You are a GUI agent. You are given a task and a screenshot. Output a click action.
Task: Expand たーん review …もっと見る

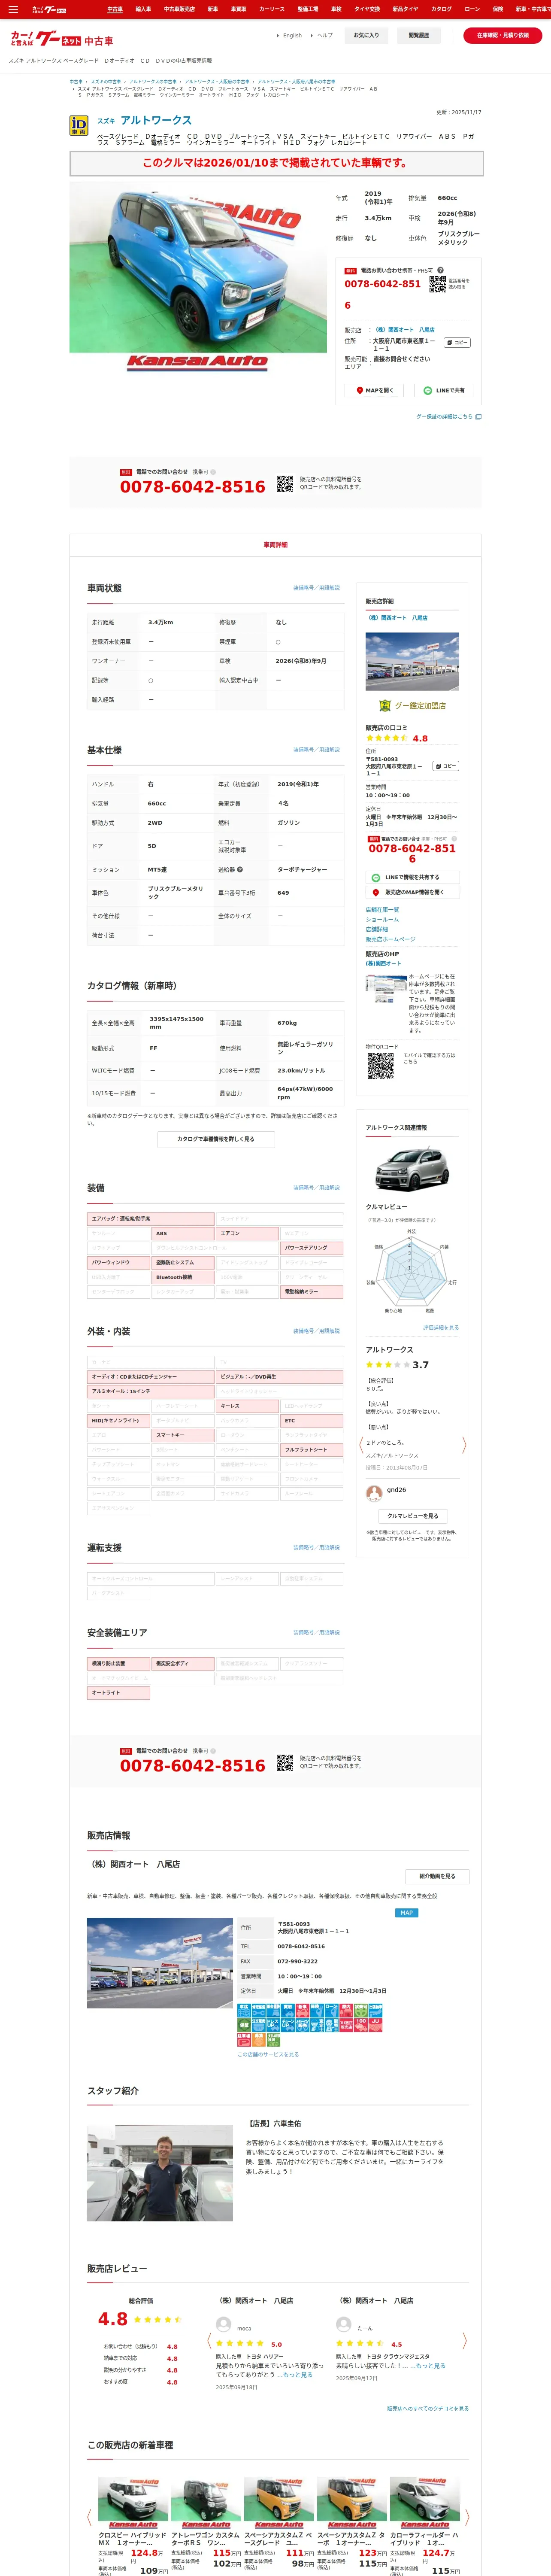[x=428, y=2367]
